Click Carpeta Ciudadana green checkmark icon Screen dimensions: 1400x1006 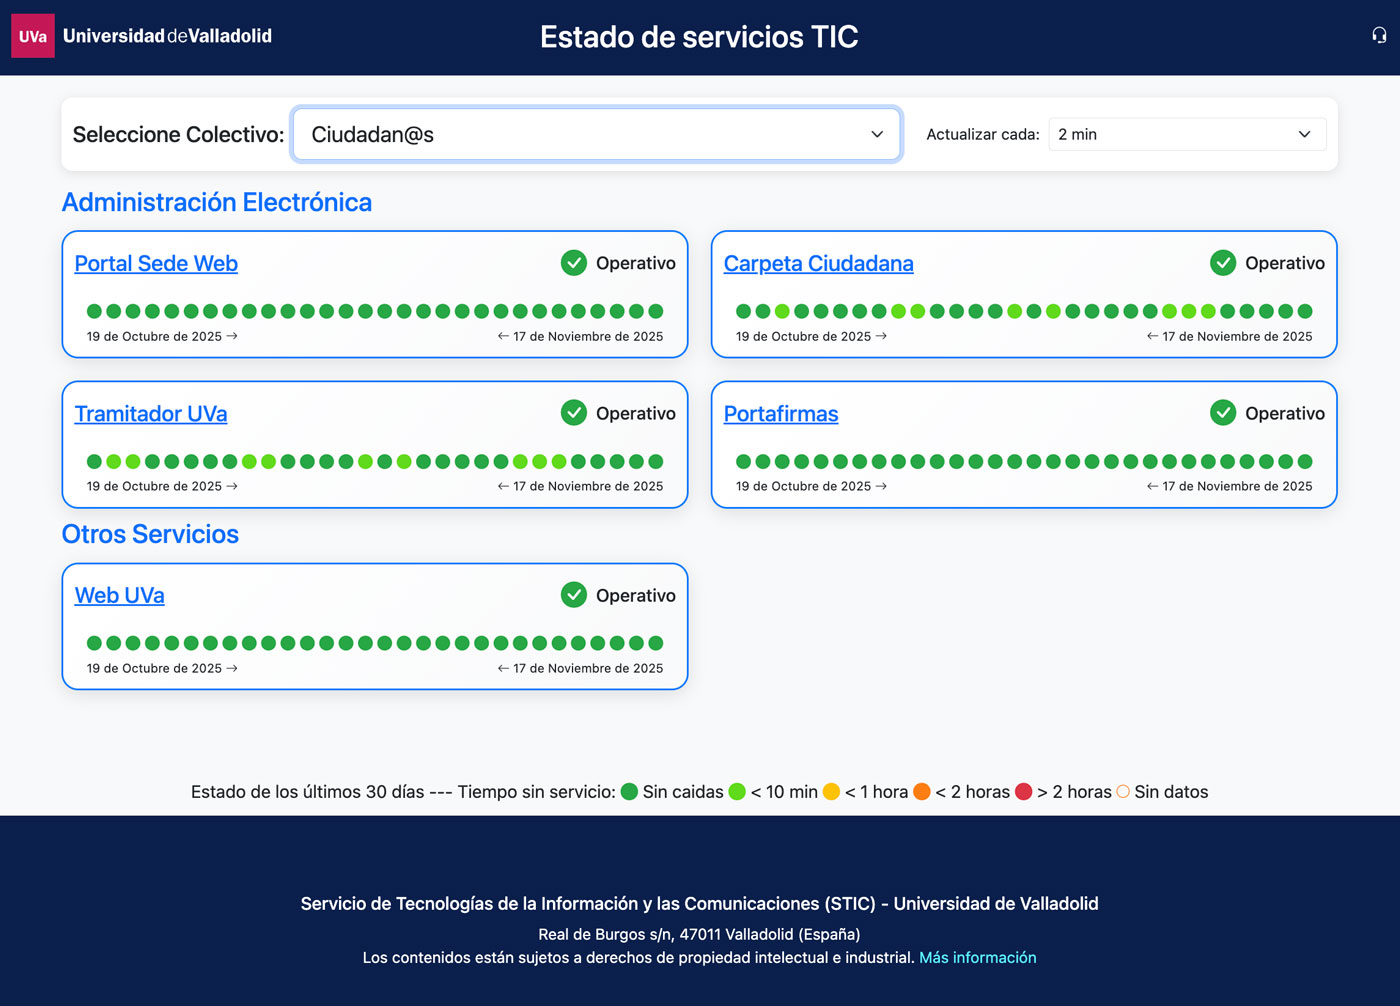(x=1223, y=263)
